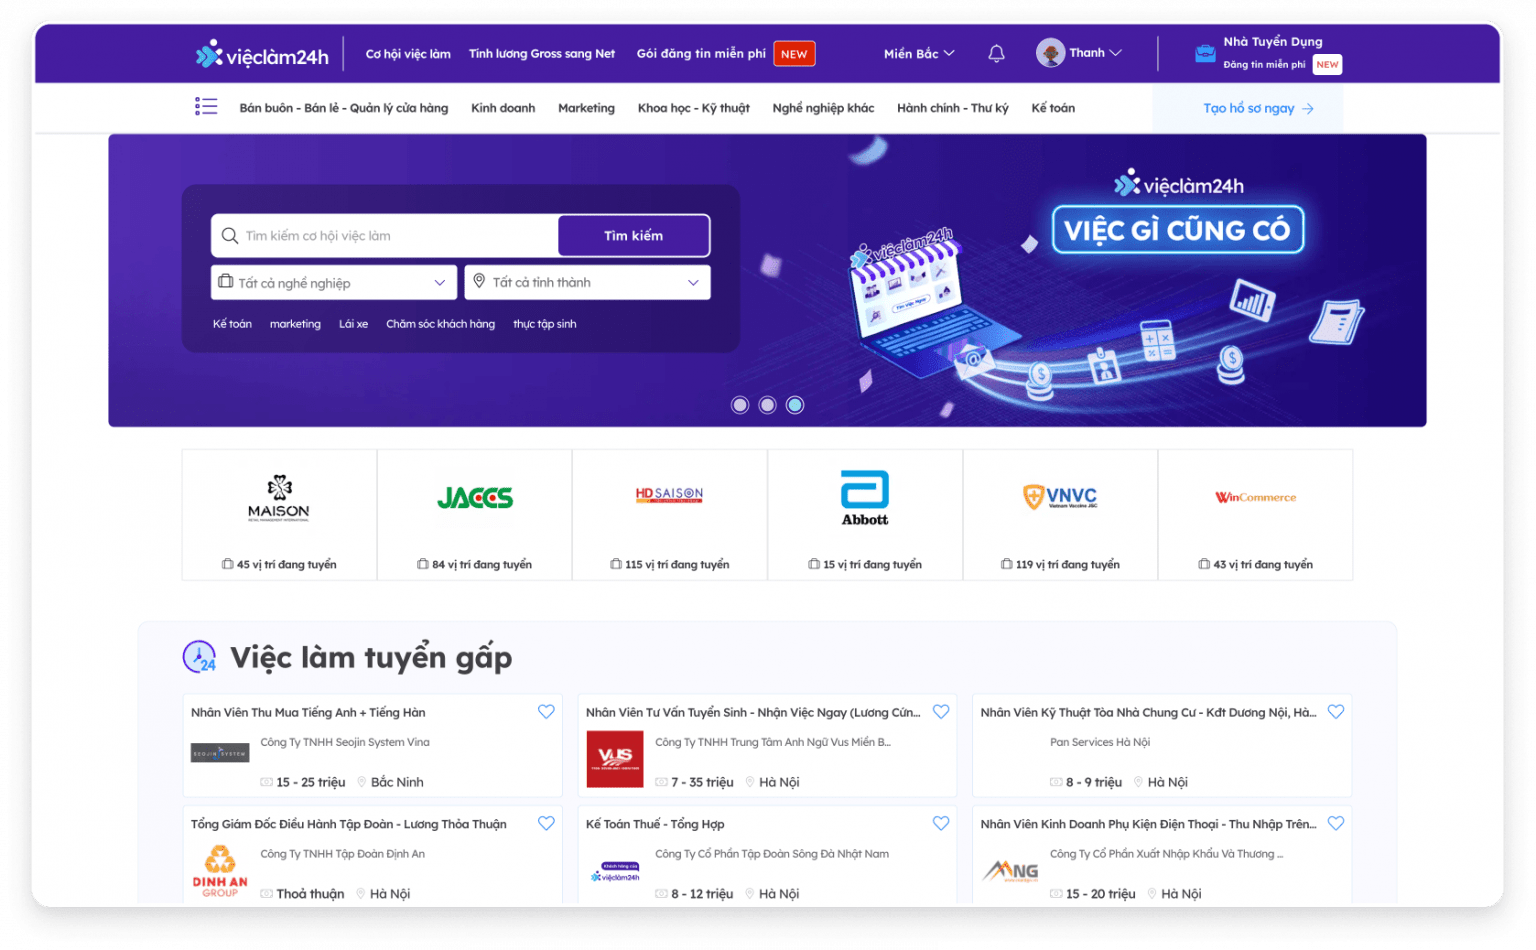This screenshot has height=950, width=1536.
Task: Click the search magnifier icon
Action: tap(229, 236)
